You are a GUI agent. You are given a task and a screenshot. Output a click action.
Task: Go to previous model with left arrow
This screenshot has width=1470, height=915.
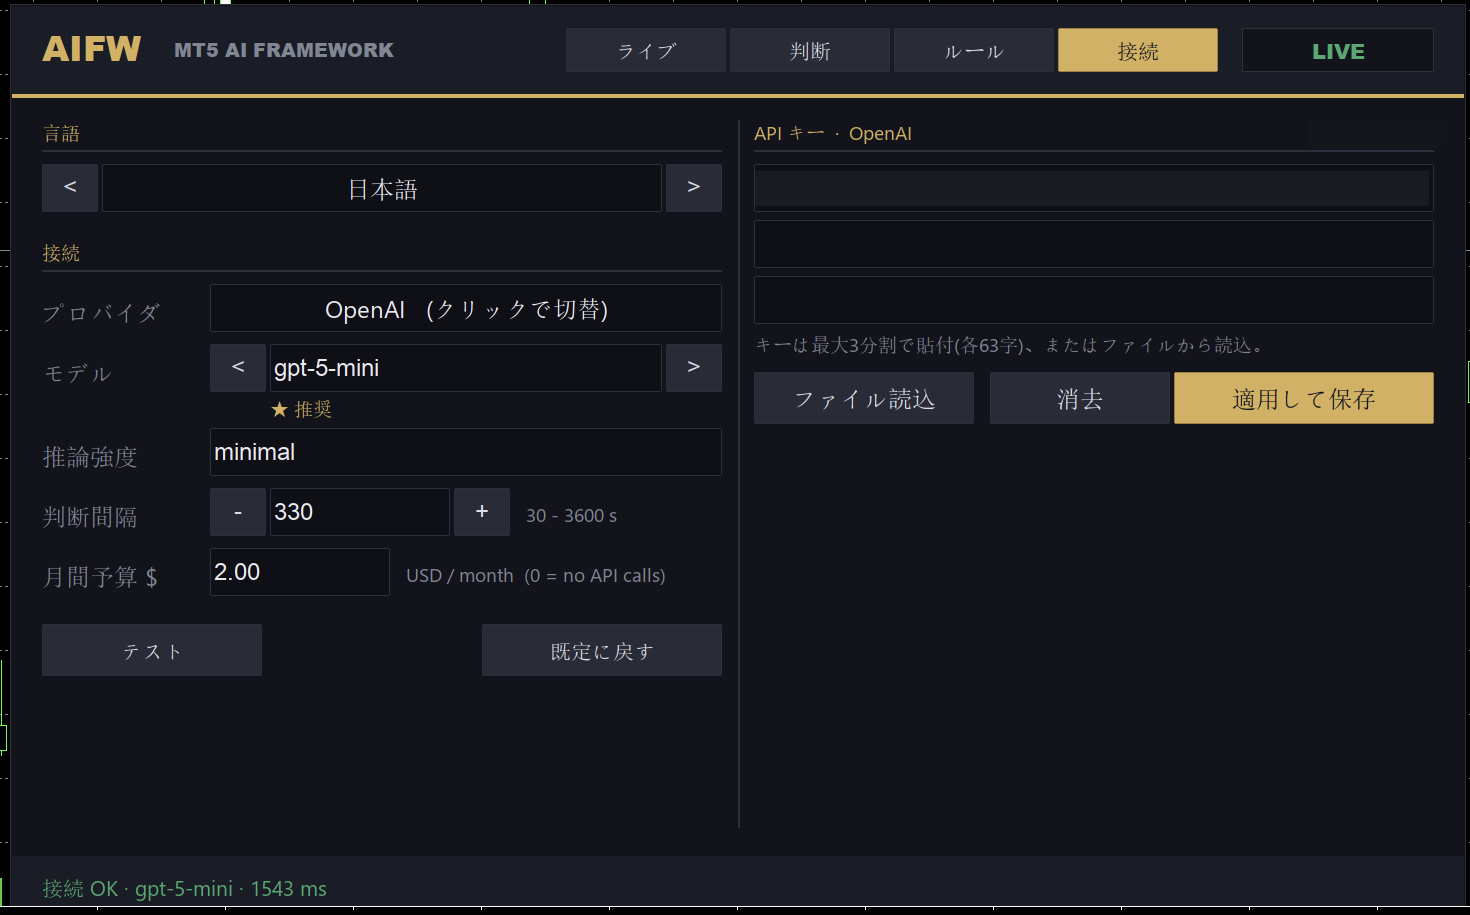pos(238,368)
